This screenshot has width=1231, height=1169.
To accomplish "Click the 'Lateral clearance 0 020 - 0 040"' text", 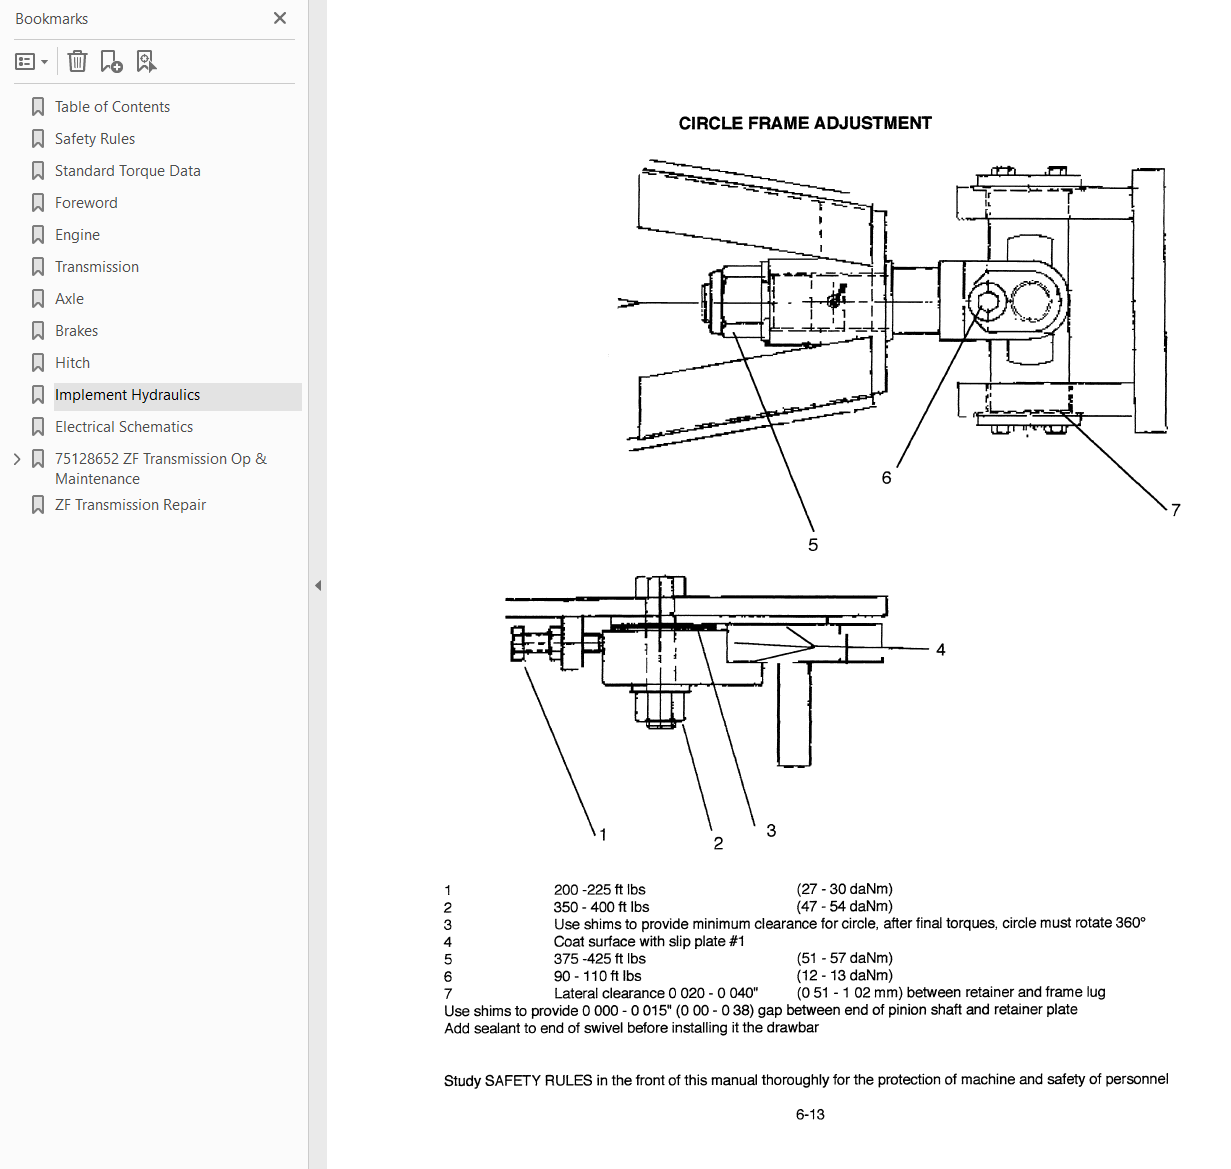I will (656, 993).
